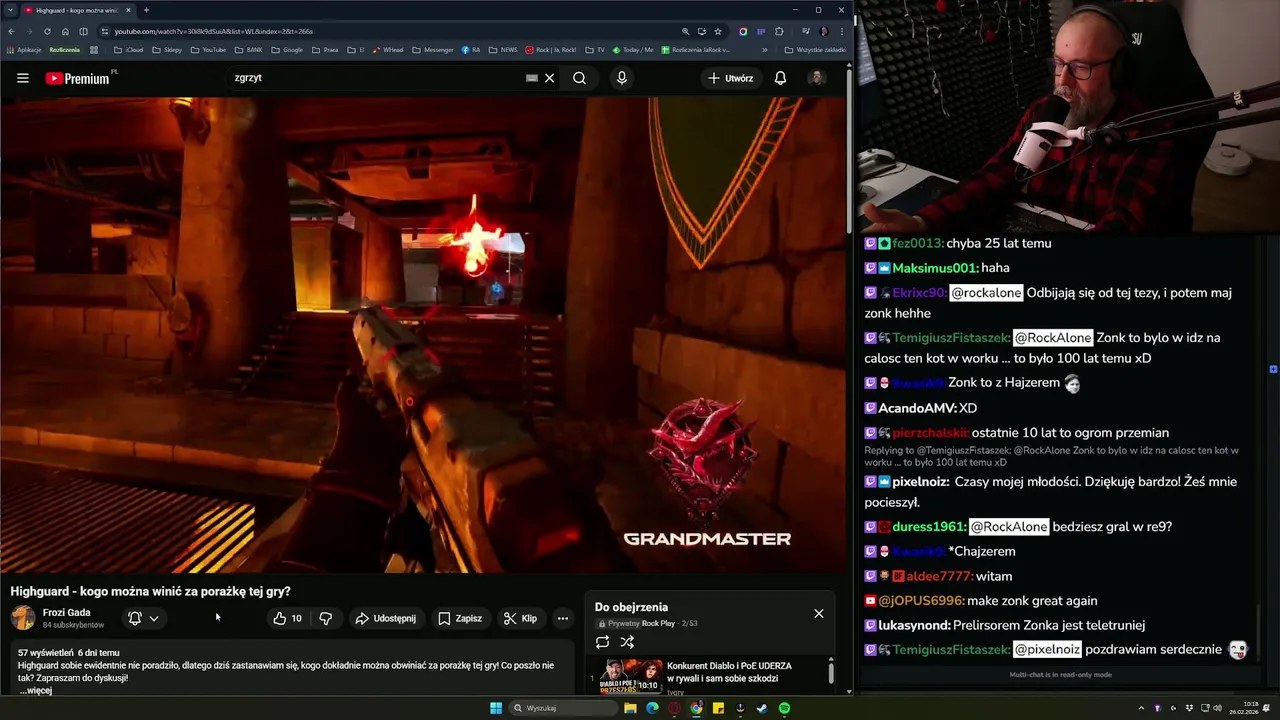Play the 'Konkurent Diablo i PoE UDERZA' playlist video
1280x720 pixels.
click(710, 675)
